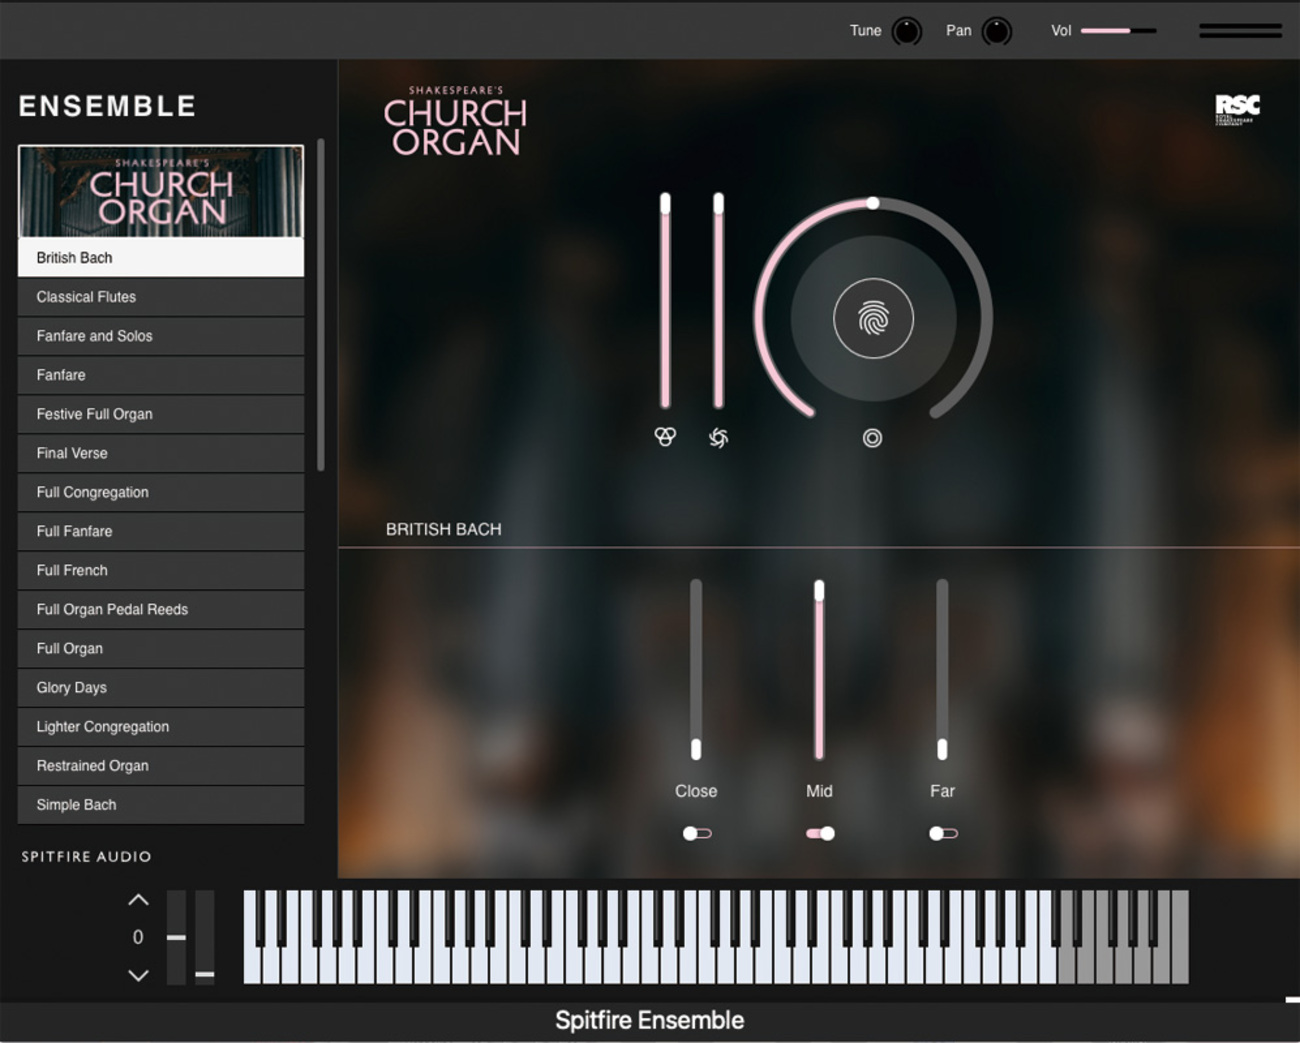Image resolution: width=1300 pixels, height=1043 pixels.
Task: Disable the Mid microphone toggle
Action: click(820, 833)
